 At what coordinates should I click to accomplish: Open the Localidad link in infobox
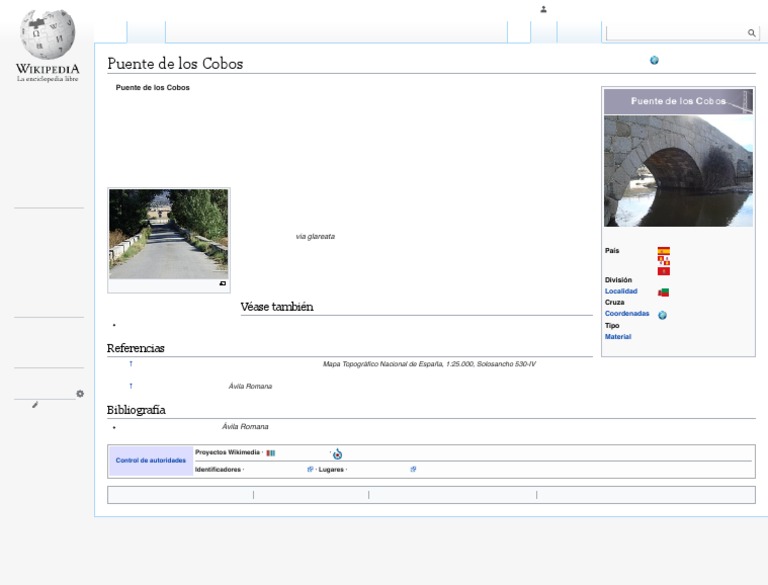coord(620,291)
